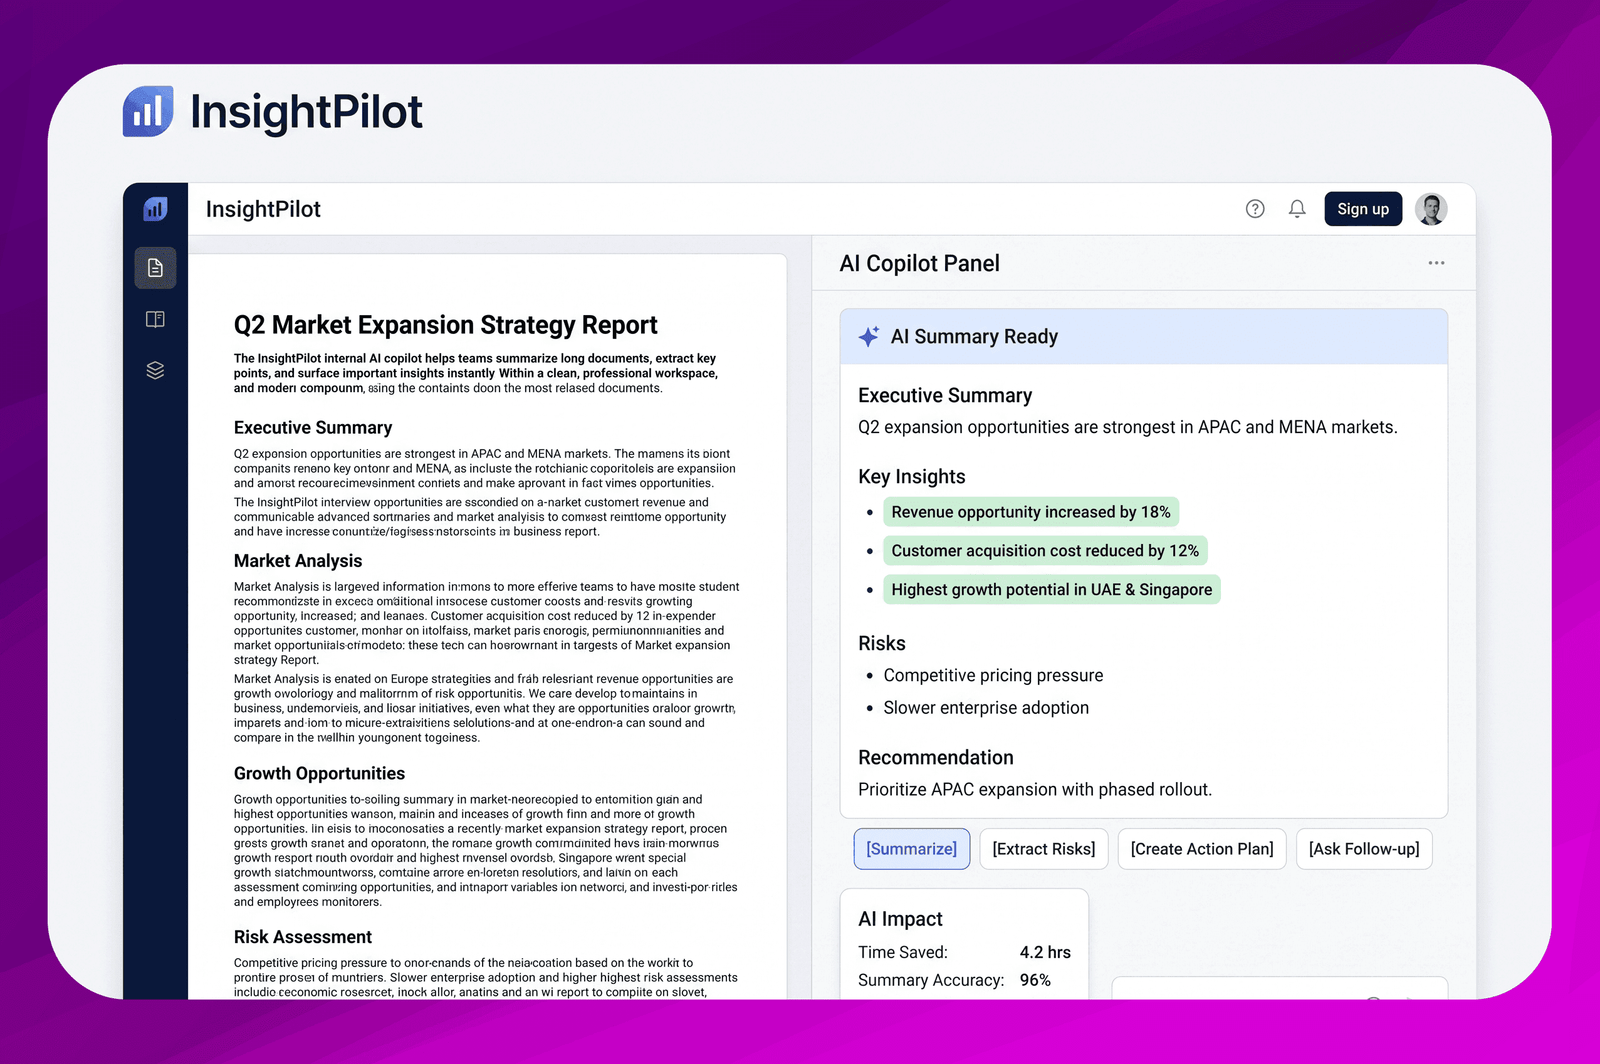1600x1064 pixels.
Task: Click the Create Action Plan button
Action: point(1202,849)
